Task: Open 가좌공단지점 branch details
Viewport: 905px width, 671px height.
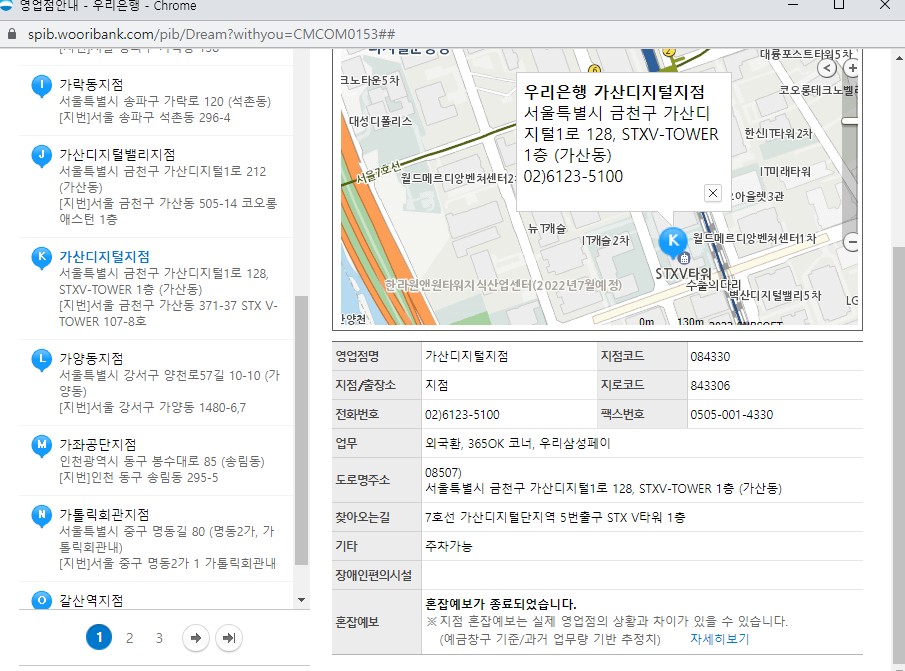Action: [98, 445]
